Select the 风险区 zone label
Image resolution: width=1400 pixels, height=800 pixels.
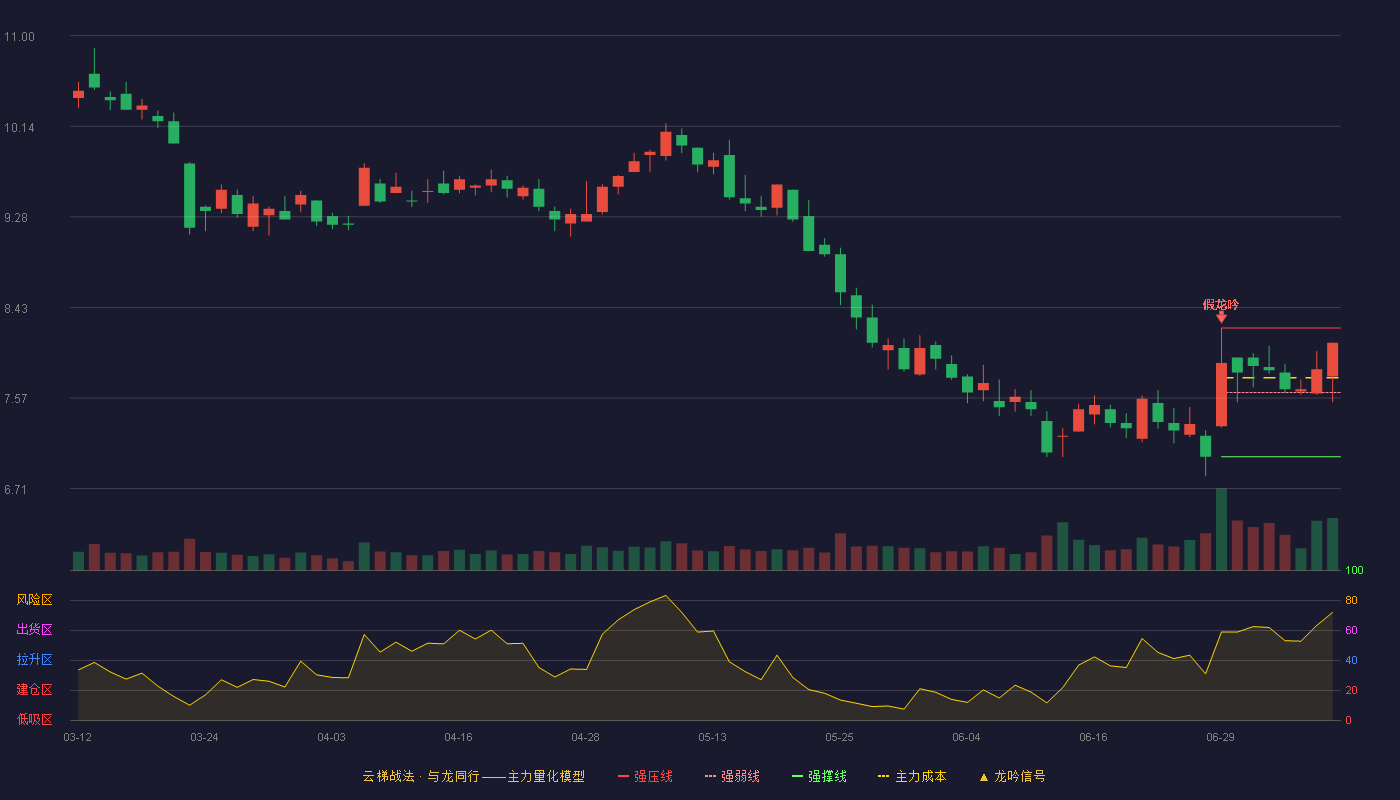point(35,600)
